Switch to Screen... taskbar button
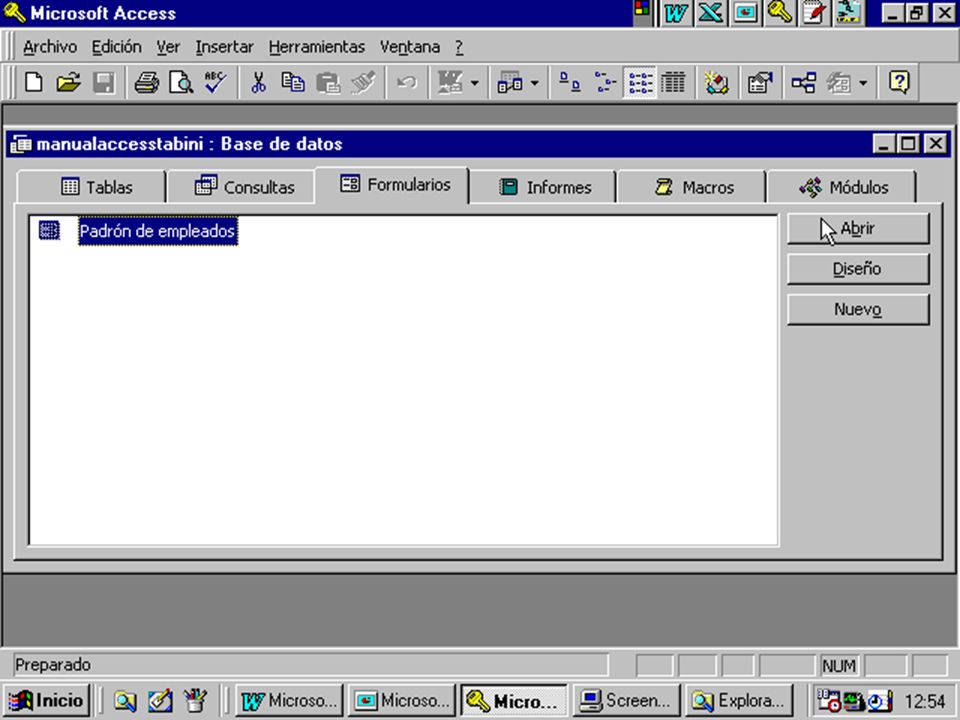 pos(626,700)
